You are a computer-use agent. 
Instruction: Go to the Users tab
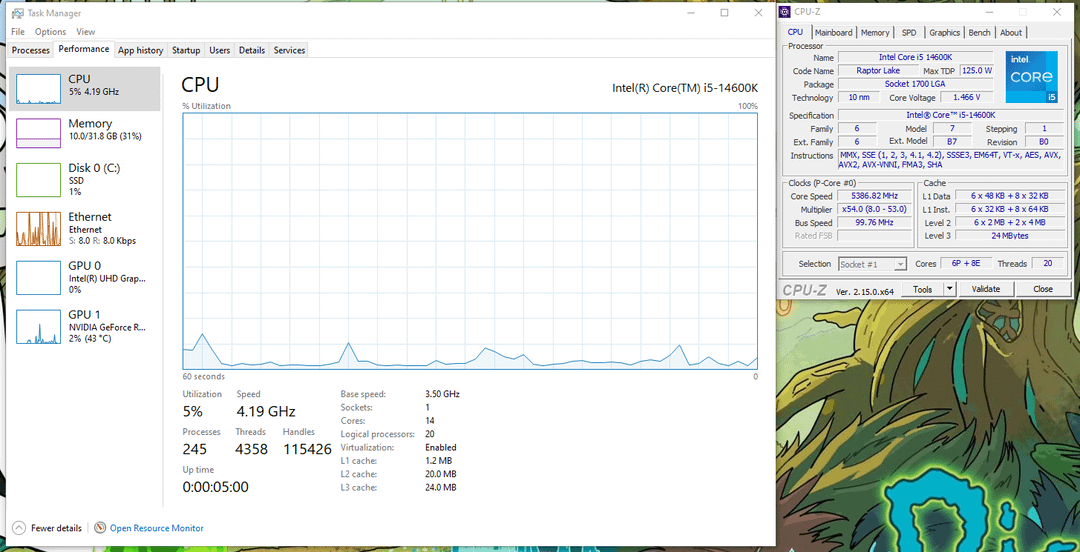coord(220,50)
